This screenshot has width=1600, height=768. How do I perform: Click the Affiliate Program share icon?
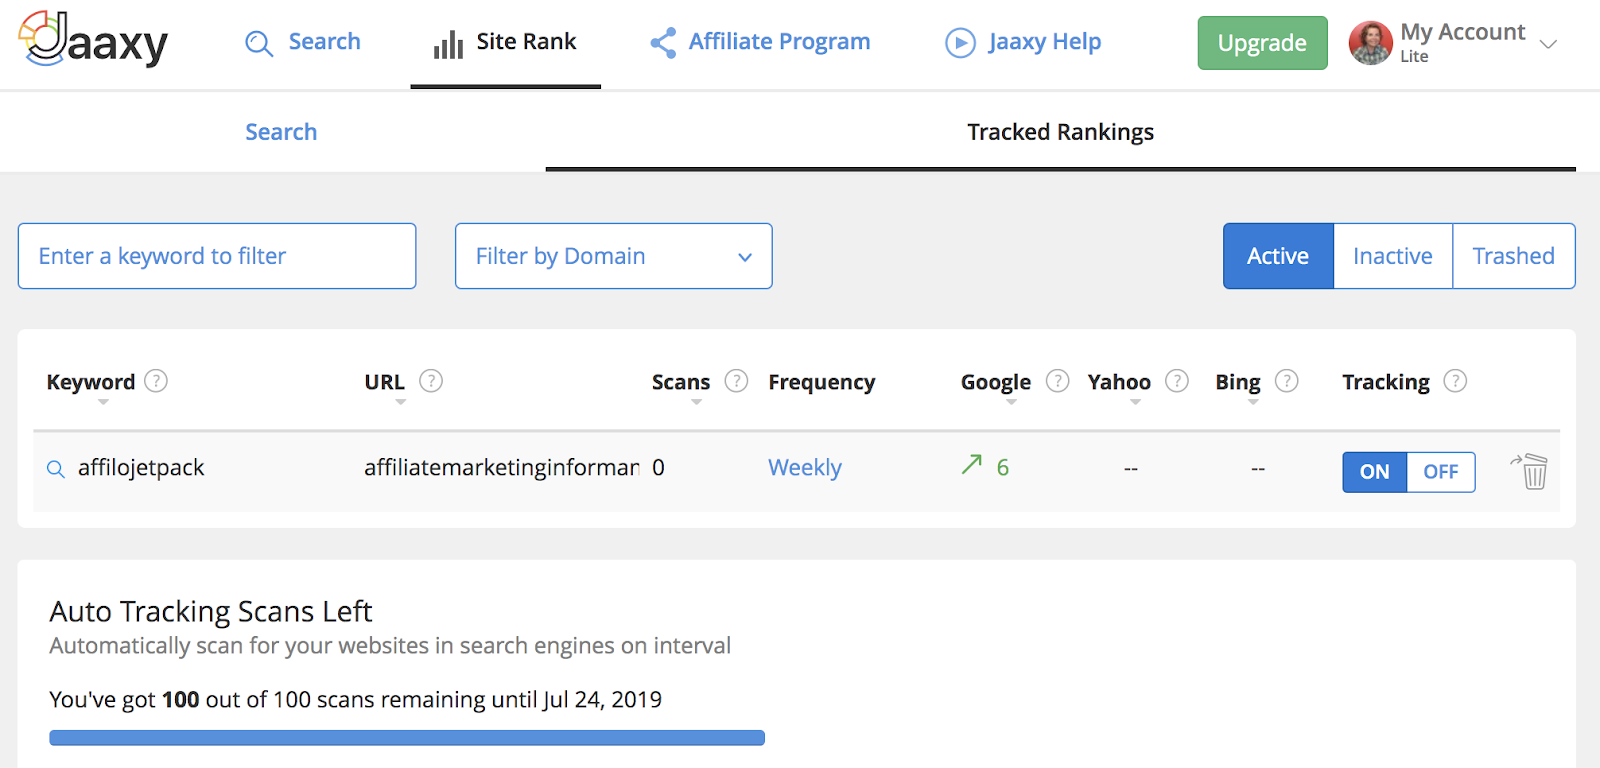[x=663, y=42]
